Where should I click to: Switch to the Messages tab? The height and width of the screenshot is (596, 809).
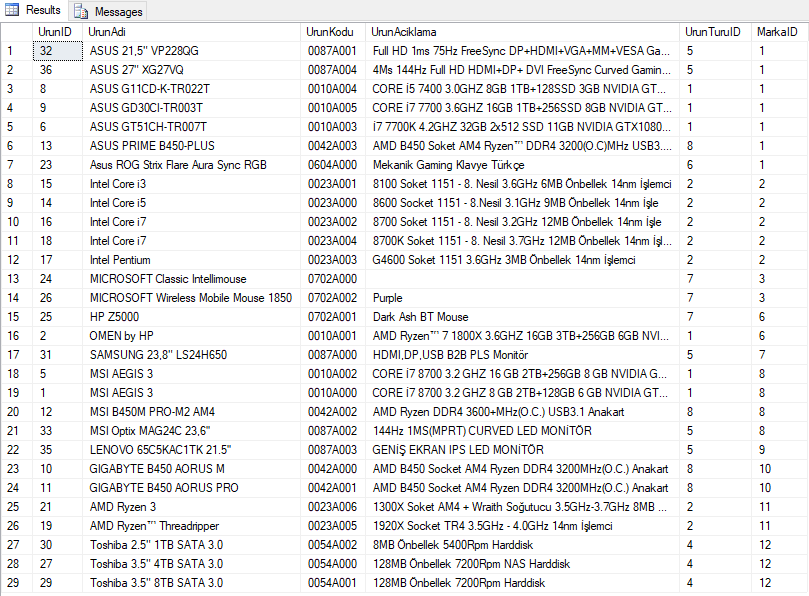coord(108,11)
